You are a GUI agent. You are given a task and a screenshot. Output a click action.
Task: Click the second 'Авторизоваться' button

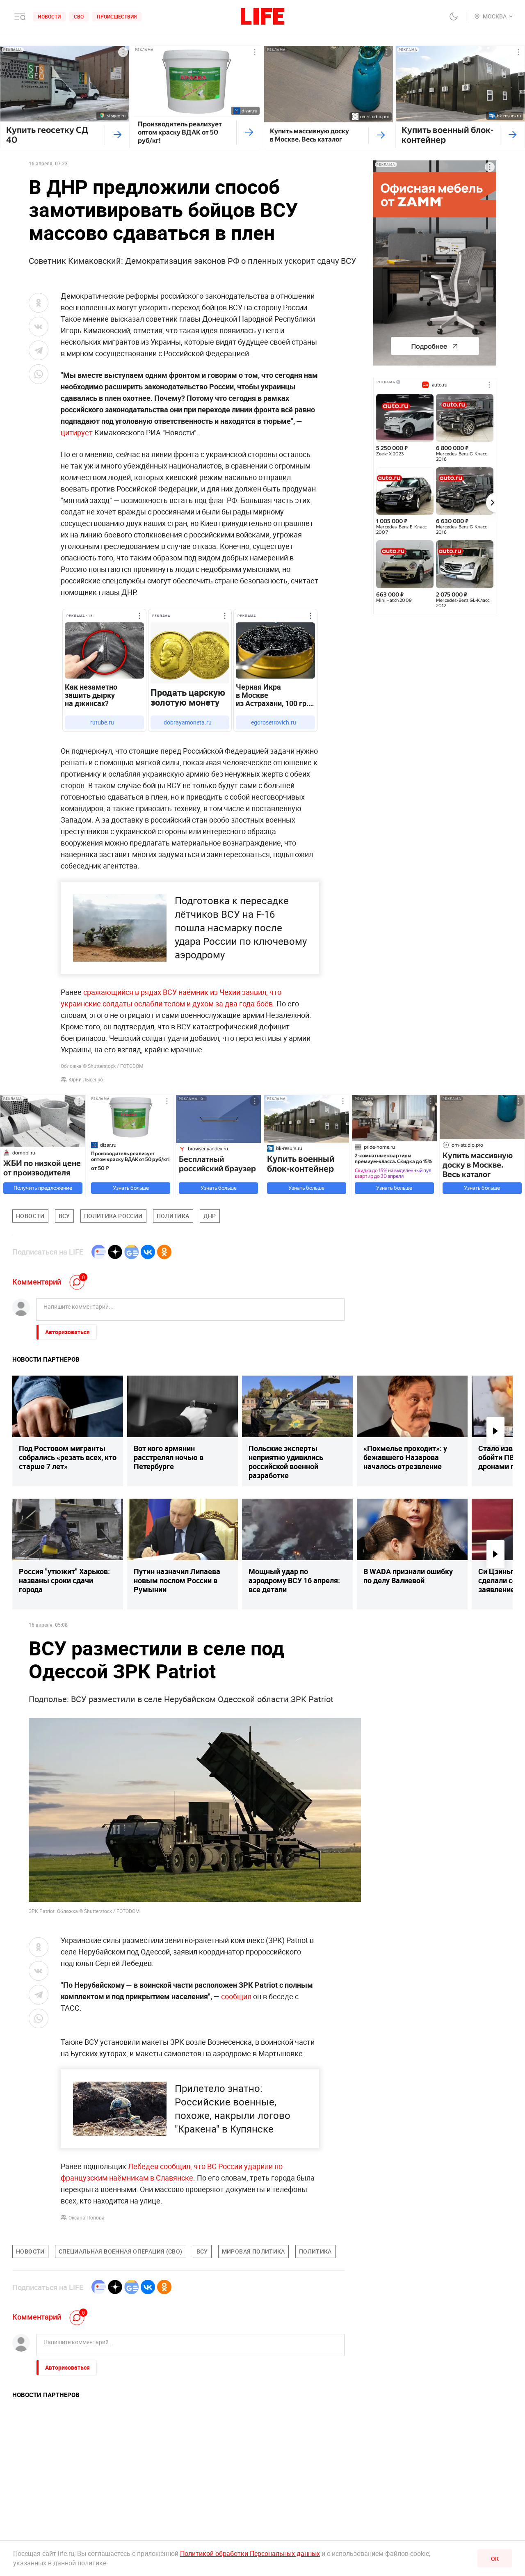point(66,2367)
